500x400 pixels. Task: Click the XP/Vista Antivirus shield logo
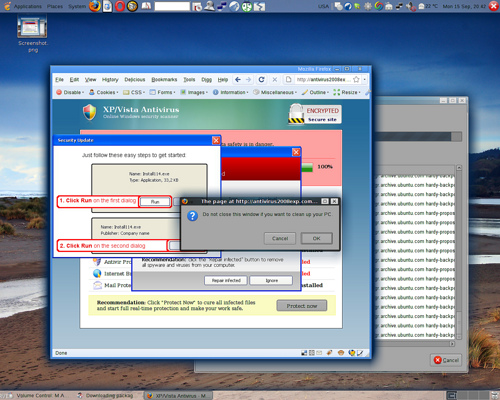coord(90,112)
